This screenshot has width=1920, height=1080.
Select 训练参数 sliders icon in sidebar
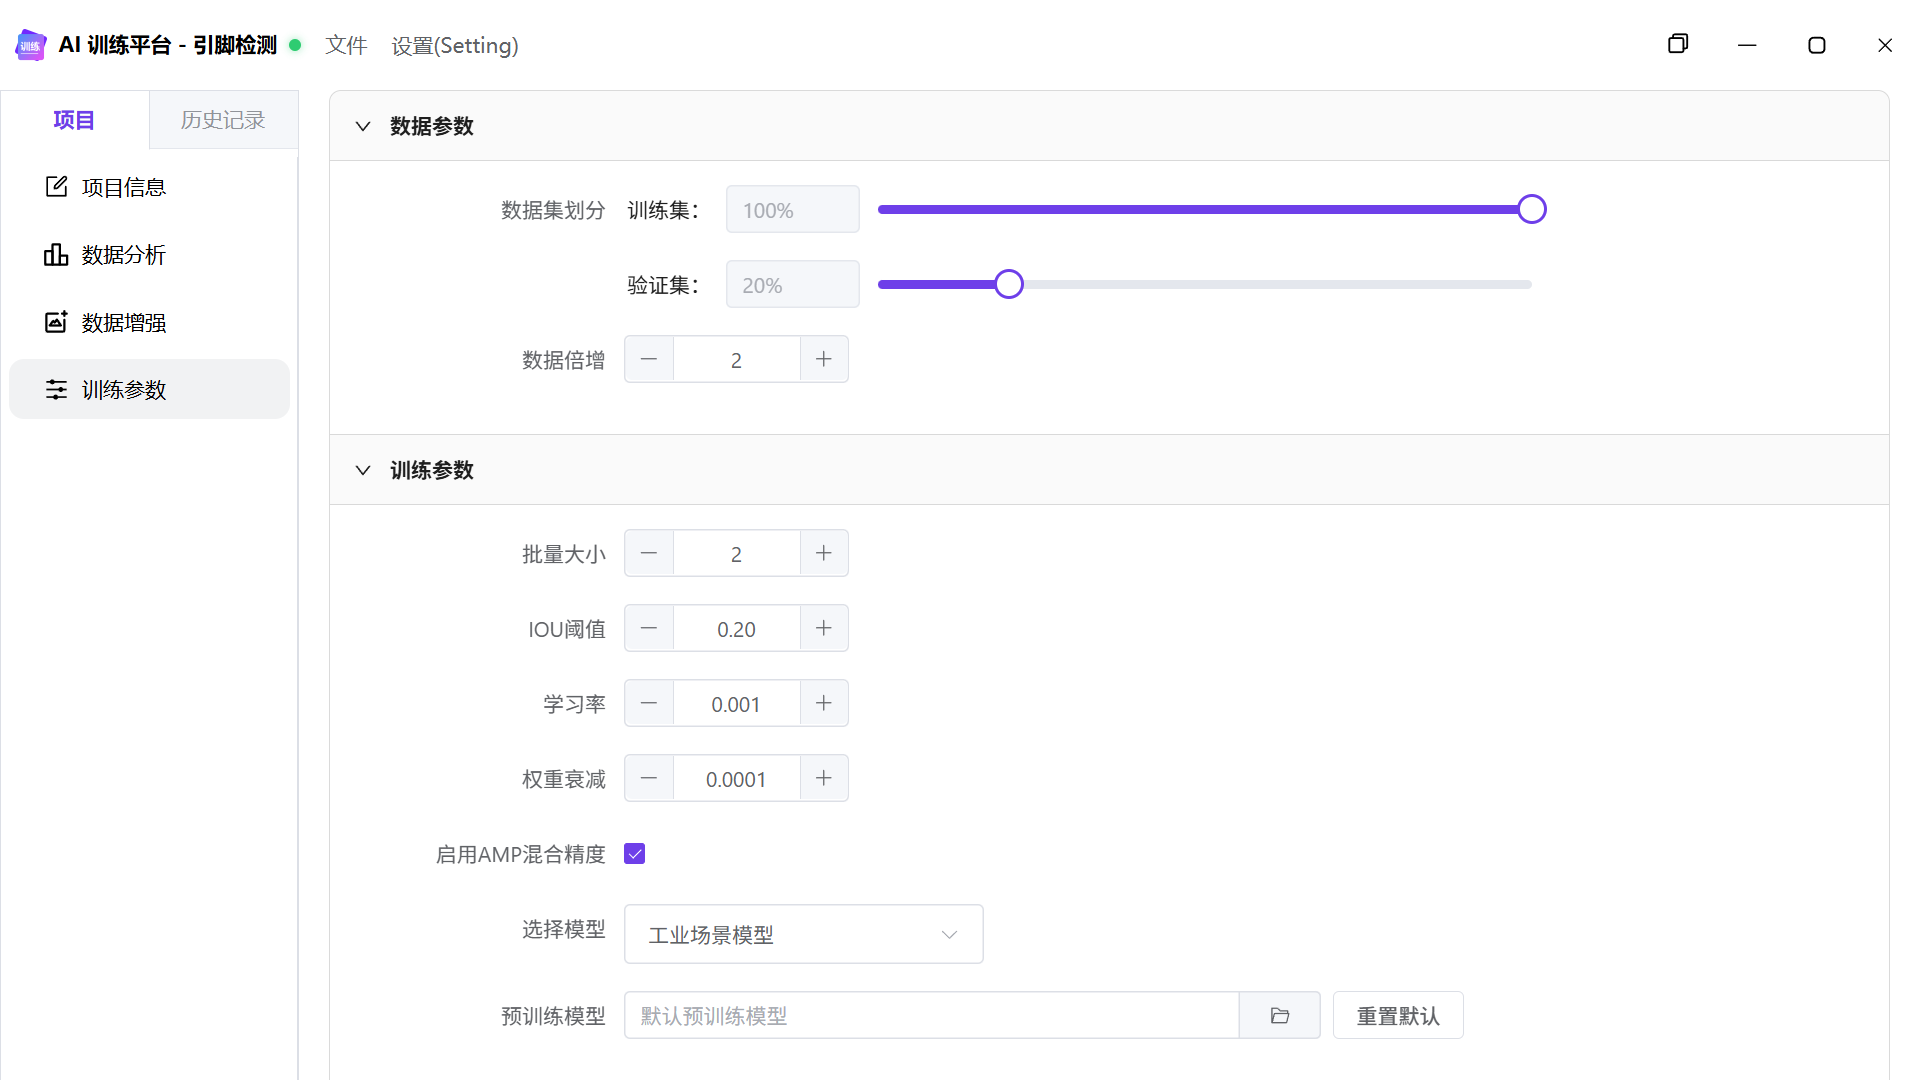pyautogui.click(x=56, y=389)
